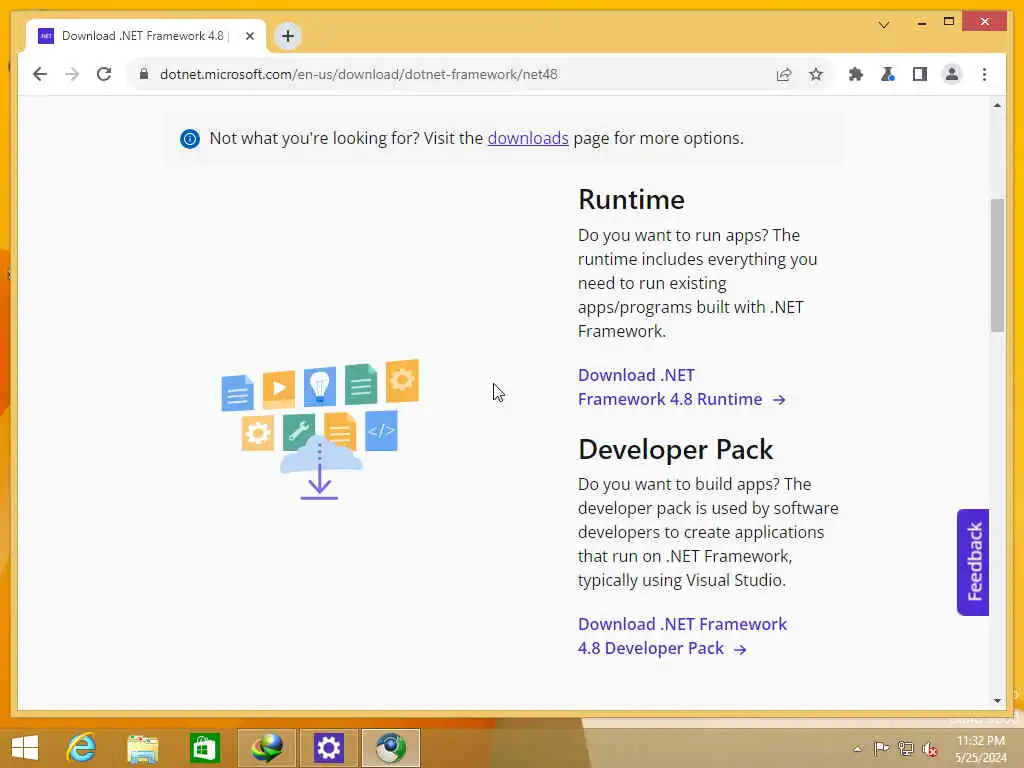Switch to the Chromium browser taskbar icon

pyautogui.click(x=391, y=748)
